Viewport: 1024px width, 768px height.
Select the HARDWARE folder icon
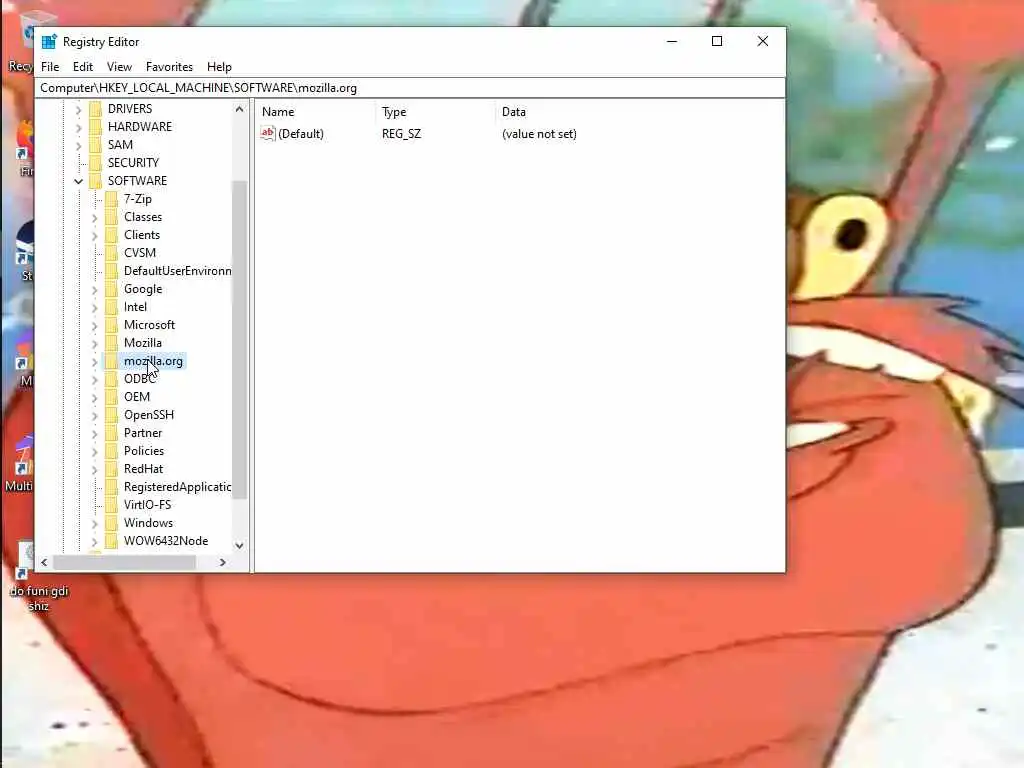point(95,127)
